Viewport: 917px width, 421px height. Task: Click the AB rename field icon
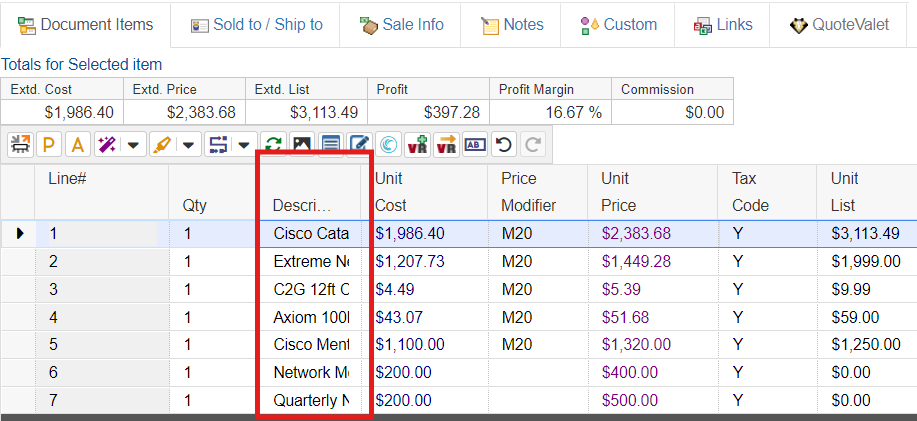coord(475,145)
